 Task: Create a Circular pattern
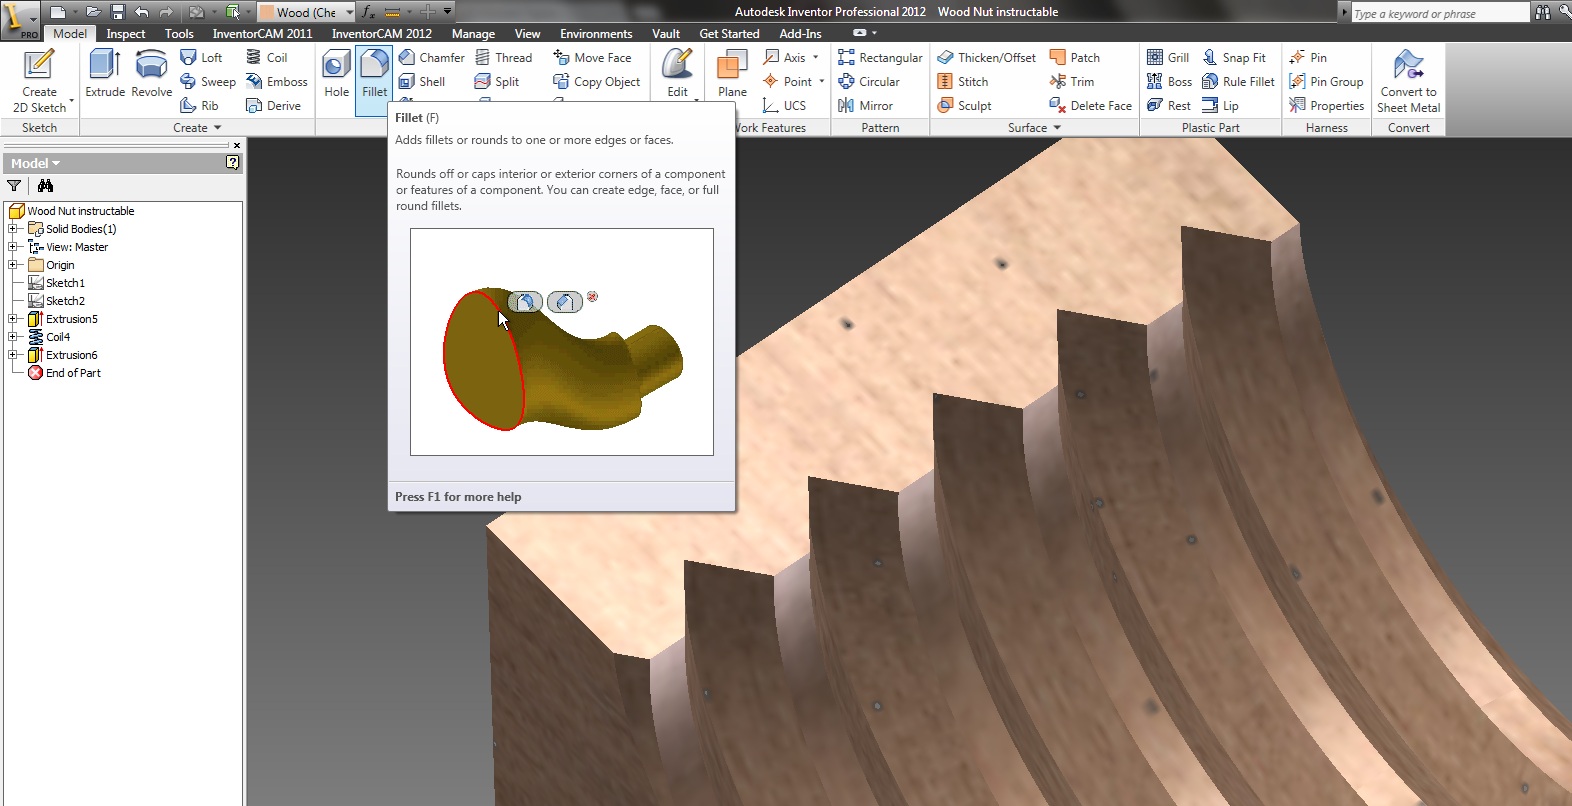click(x=869, y=82)
